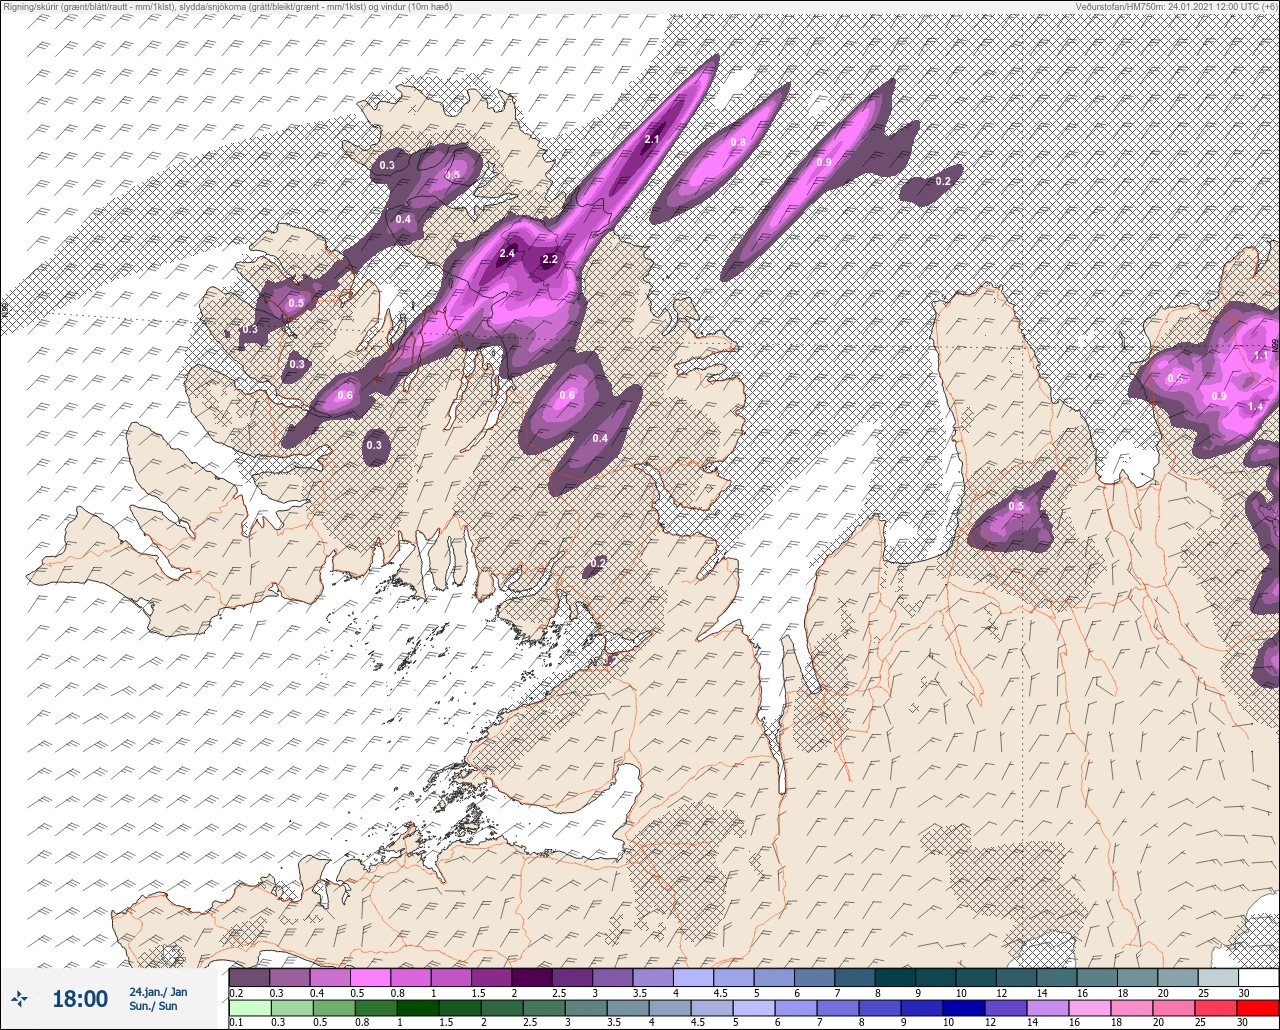Click the 2.2 precipitation value on the map
1280x1030 pixels.
[549, 260]
